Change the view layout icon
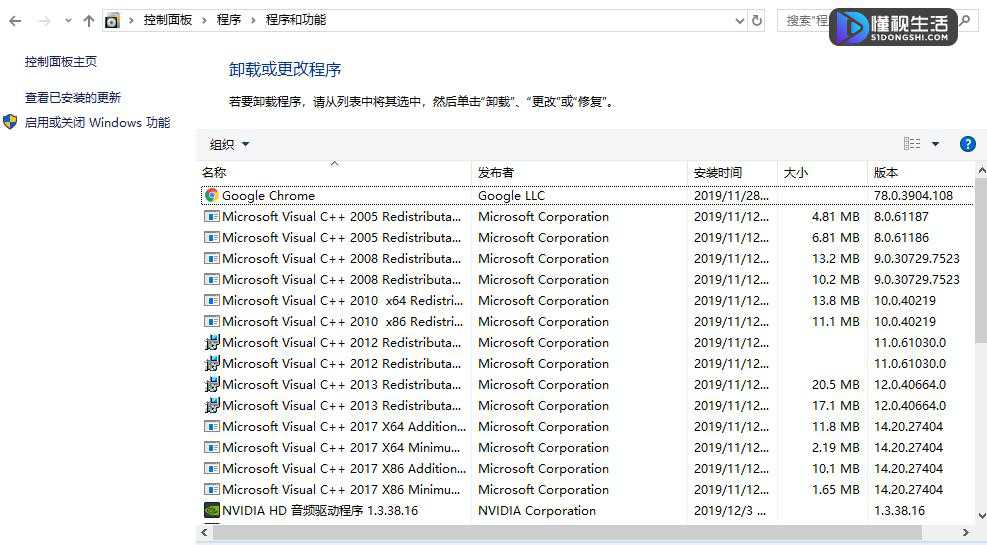This screenshot has width=987, height=545. (x=912, y=144)
